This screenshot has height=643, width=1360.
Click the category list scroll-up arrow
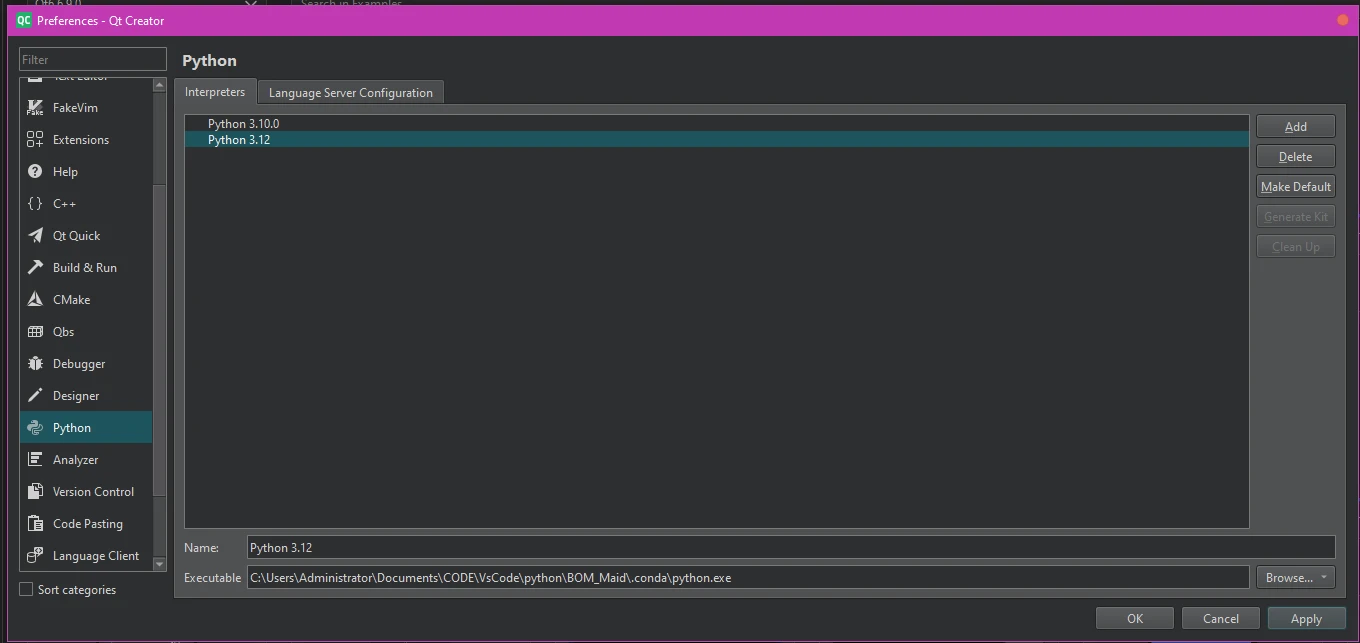(159, 86)
